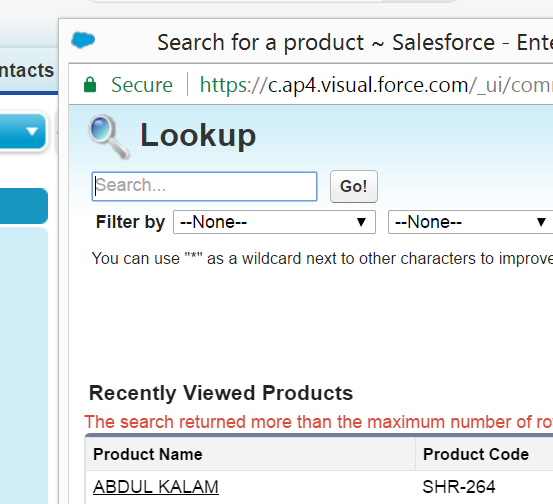Screen dimensions: 553x504
Task: Click the visual.force.com URL in the address bar
Action: pyautogui.click(x=376, y=85)
